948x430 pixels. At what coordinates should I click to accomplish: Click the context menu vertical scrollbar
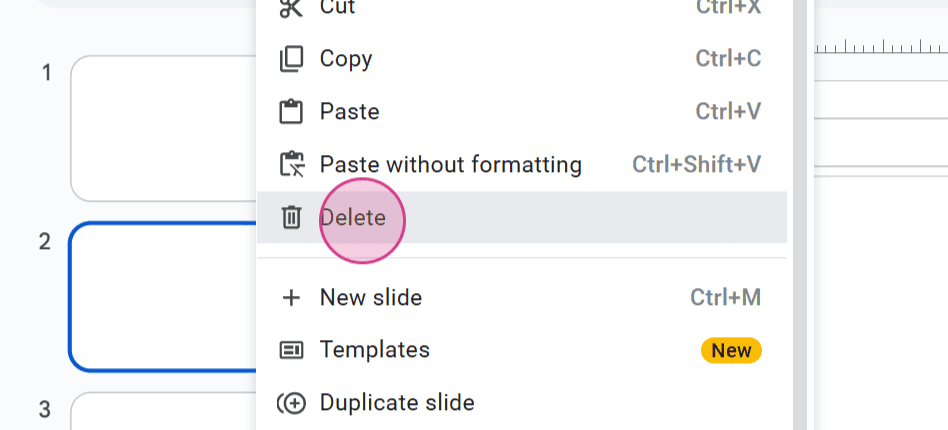point(800,215)
